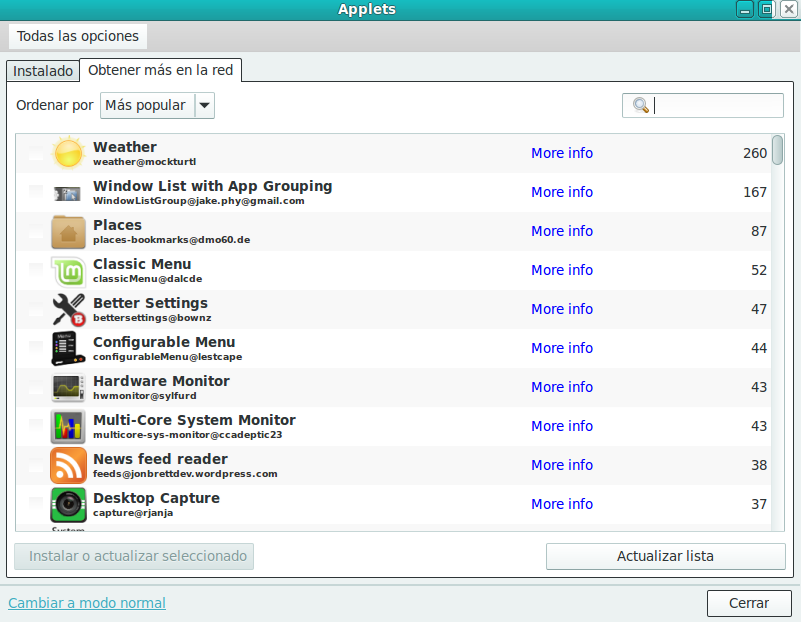
Task: Check the Window List with App Grouping checkbox
Action: click(36, 192)
